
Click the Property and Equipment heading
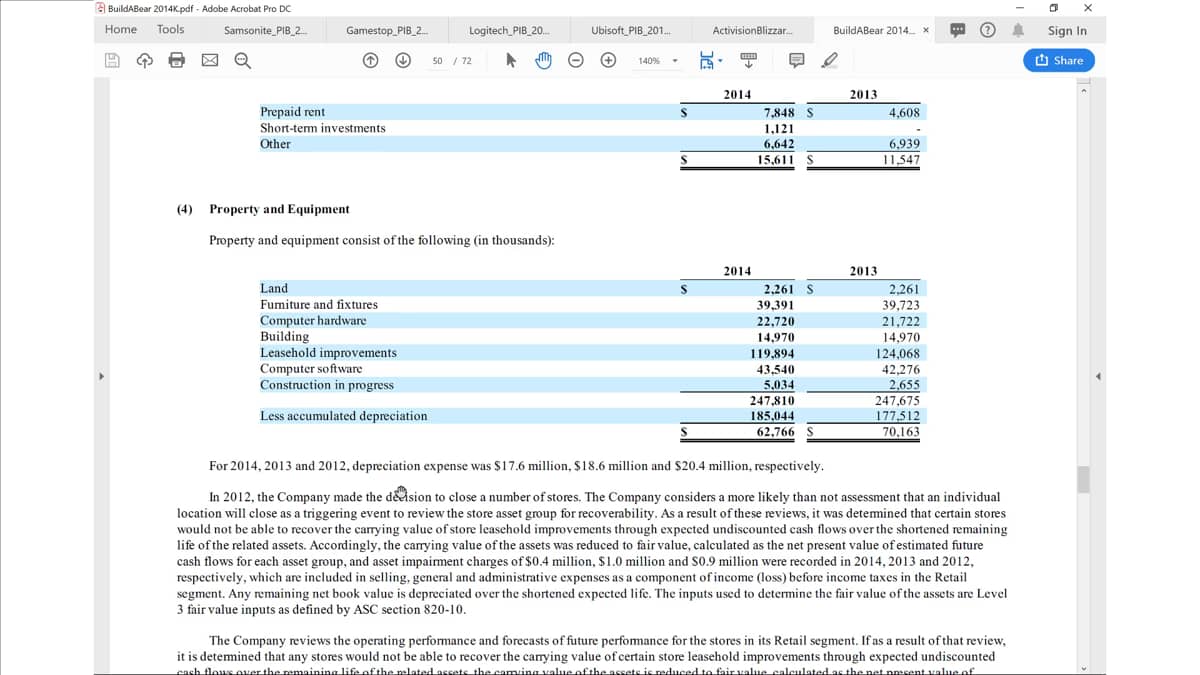[279, 209]
